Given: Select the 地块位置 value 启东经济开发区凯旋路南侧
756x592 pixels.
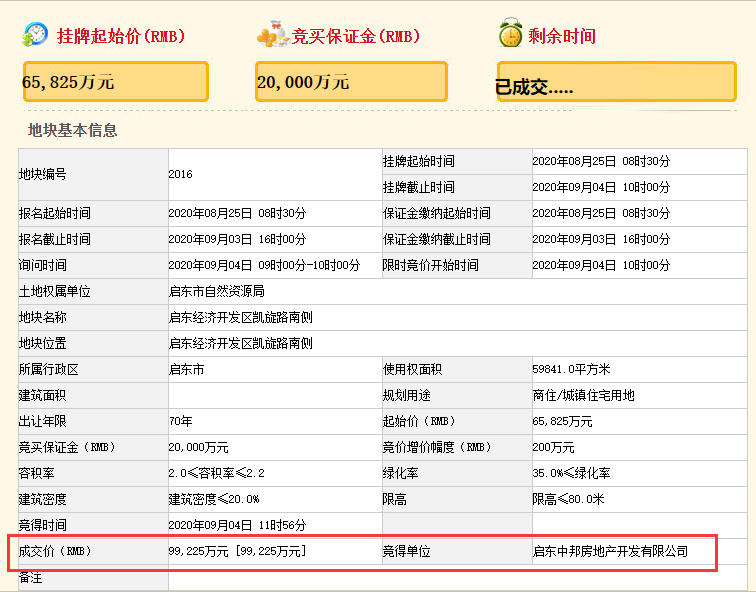Looking at the screenshot, I should (241, 343).
